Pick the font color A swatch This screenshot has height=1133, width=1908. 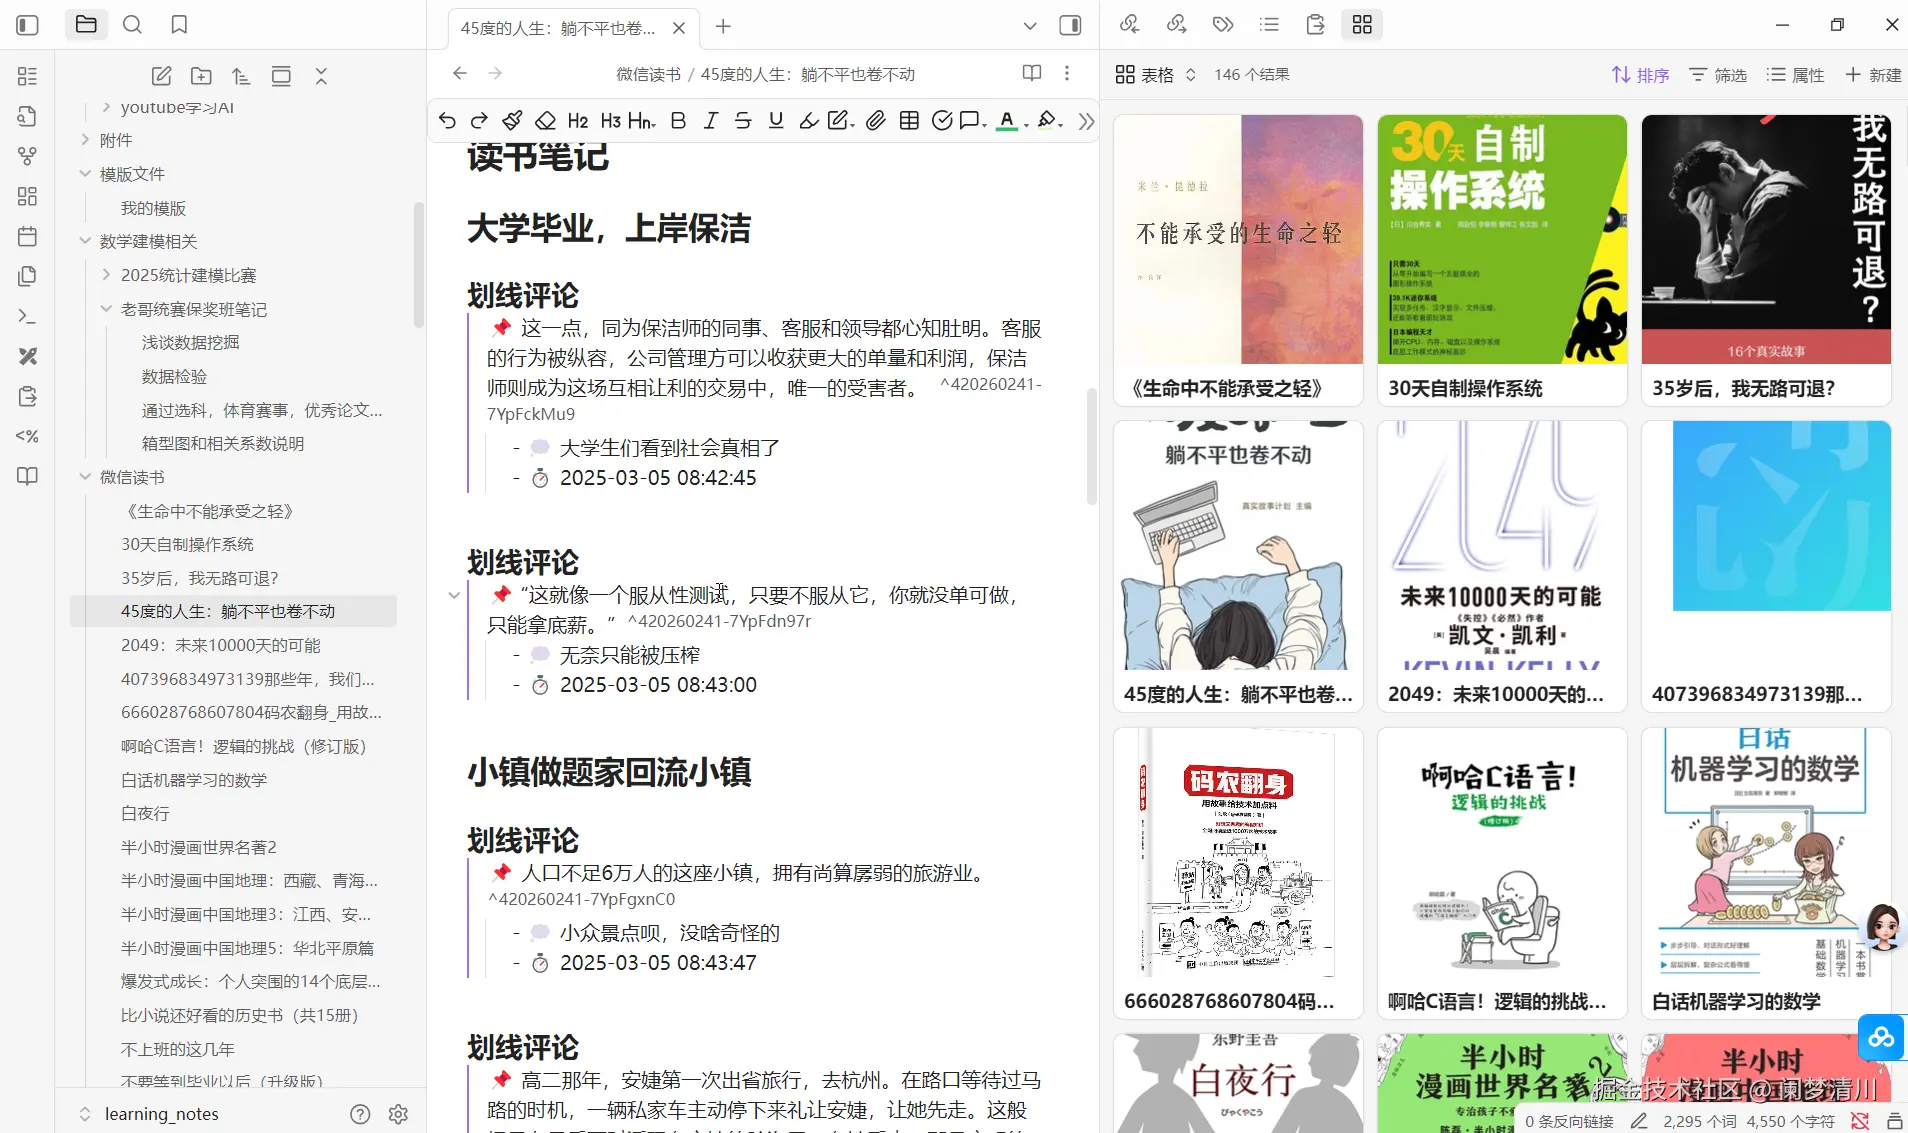(x=1008, y=121)
